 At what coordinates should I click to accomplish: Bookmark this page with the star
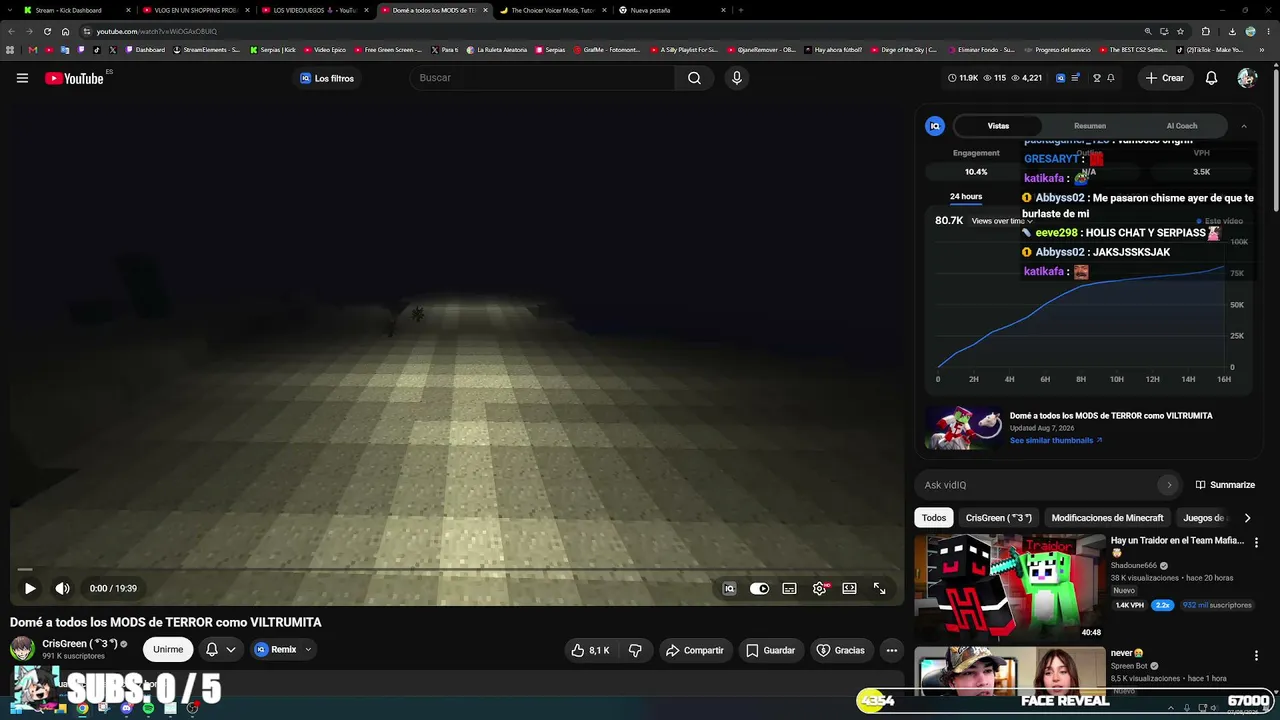point(1180,31)
